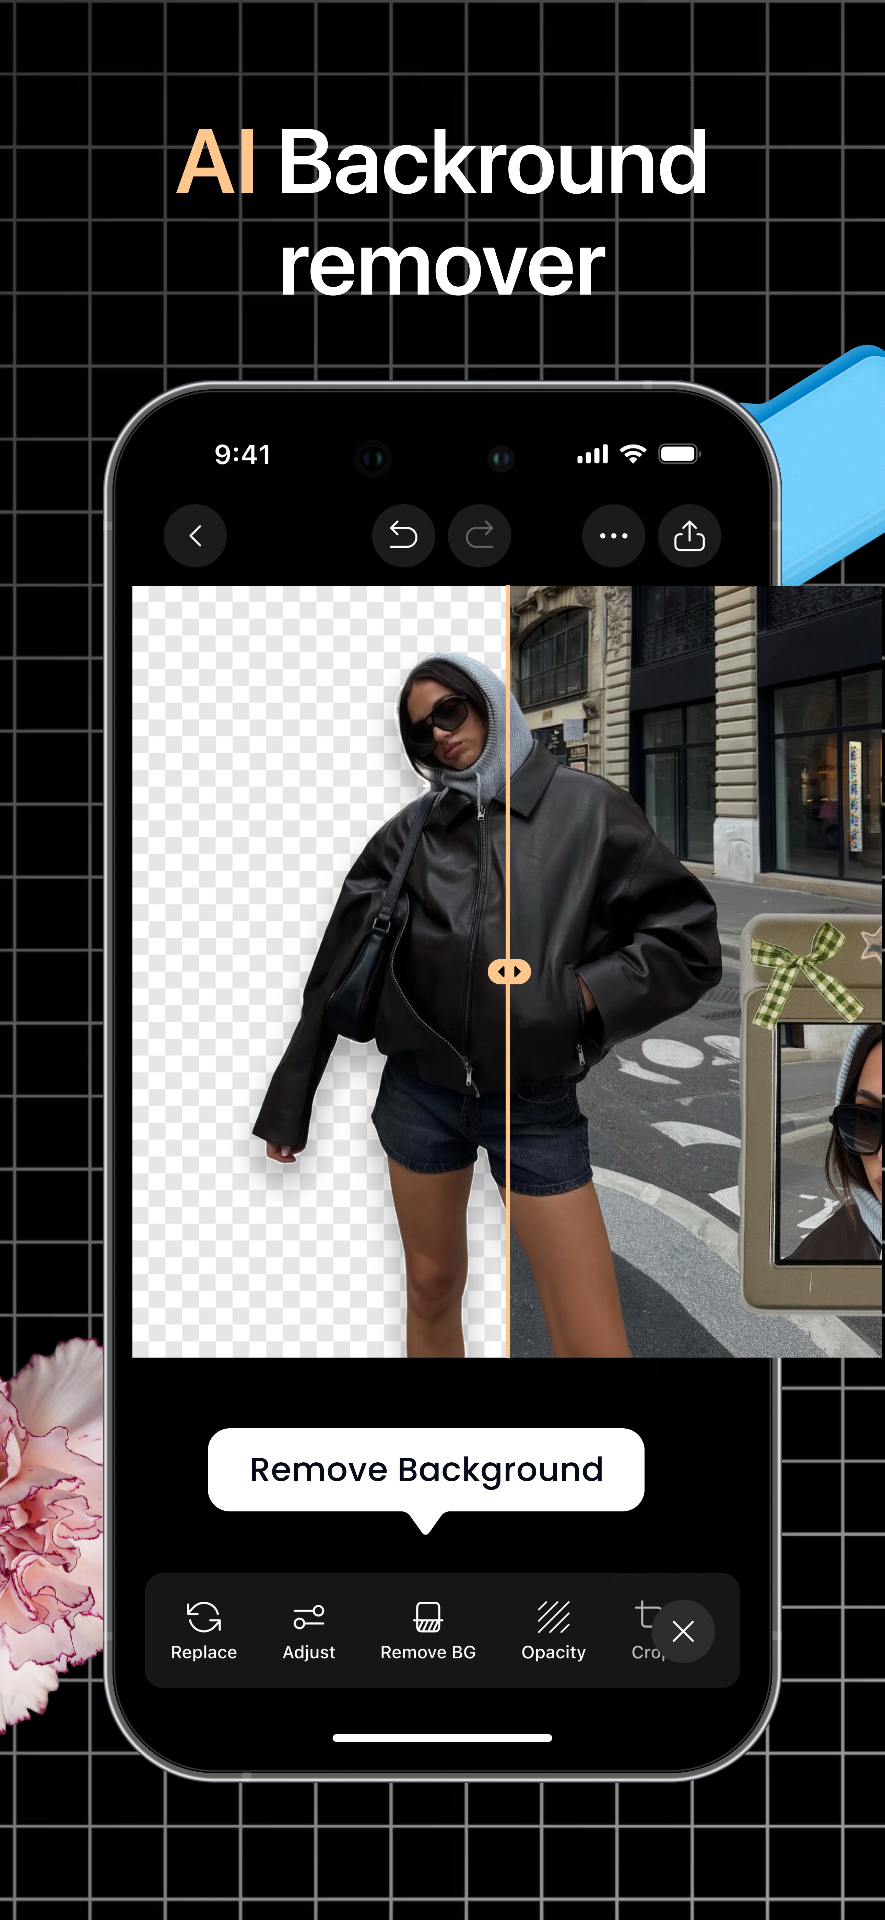Tap the back chevron button
The height and width of the screenshot is (1920, 885).
point(195,536)
